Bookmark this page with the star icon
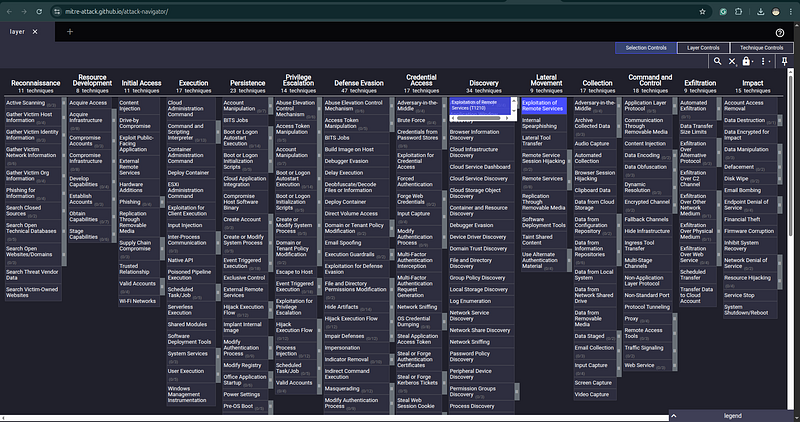This screenshot has height=422, width=800. [x=702, y=11]
